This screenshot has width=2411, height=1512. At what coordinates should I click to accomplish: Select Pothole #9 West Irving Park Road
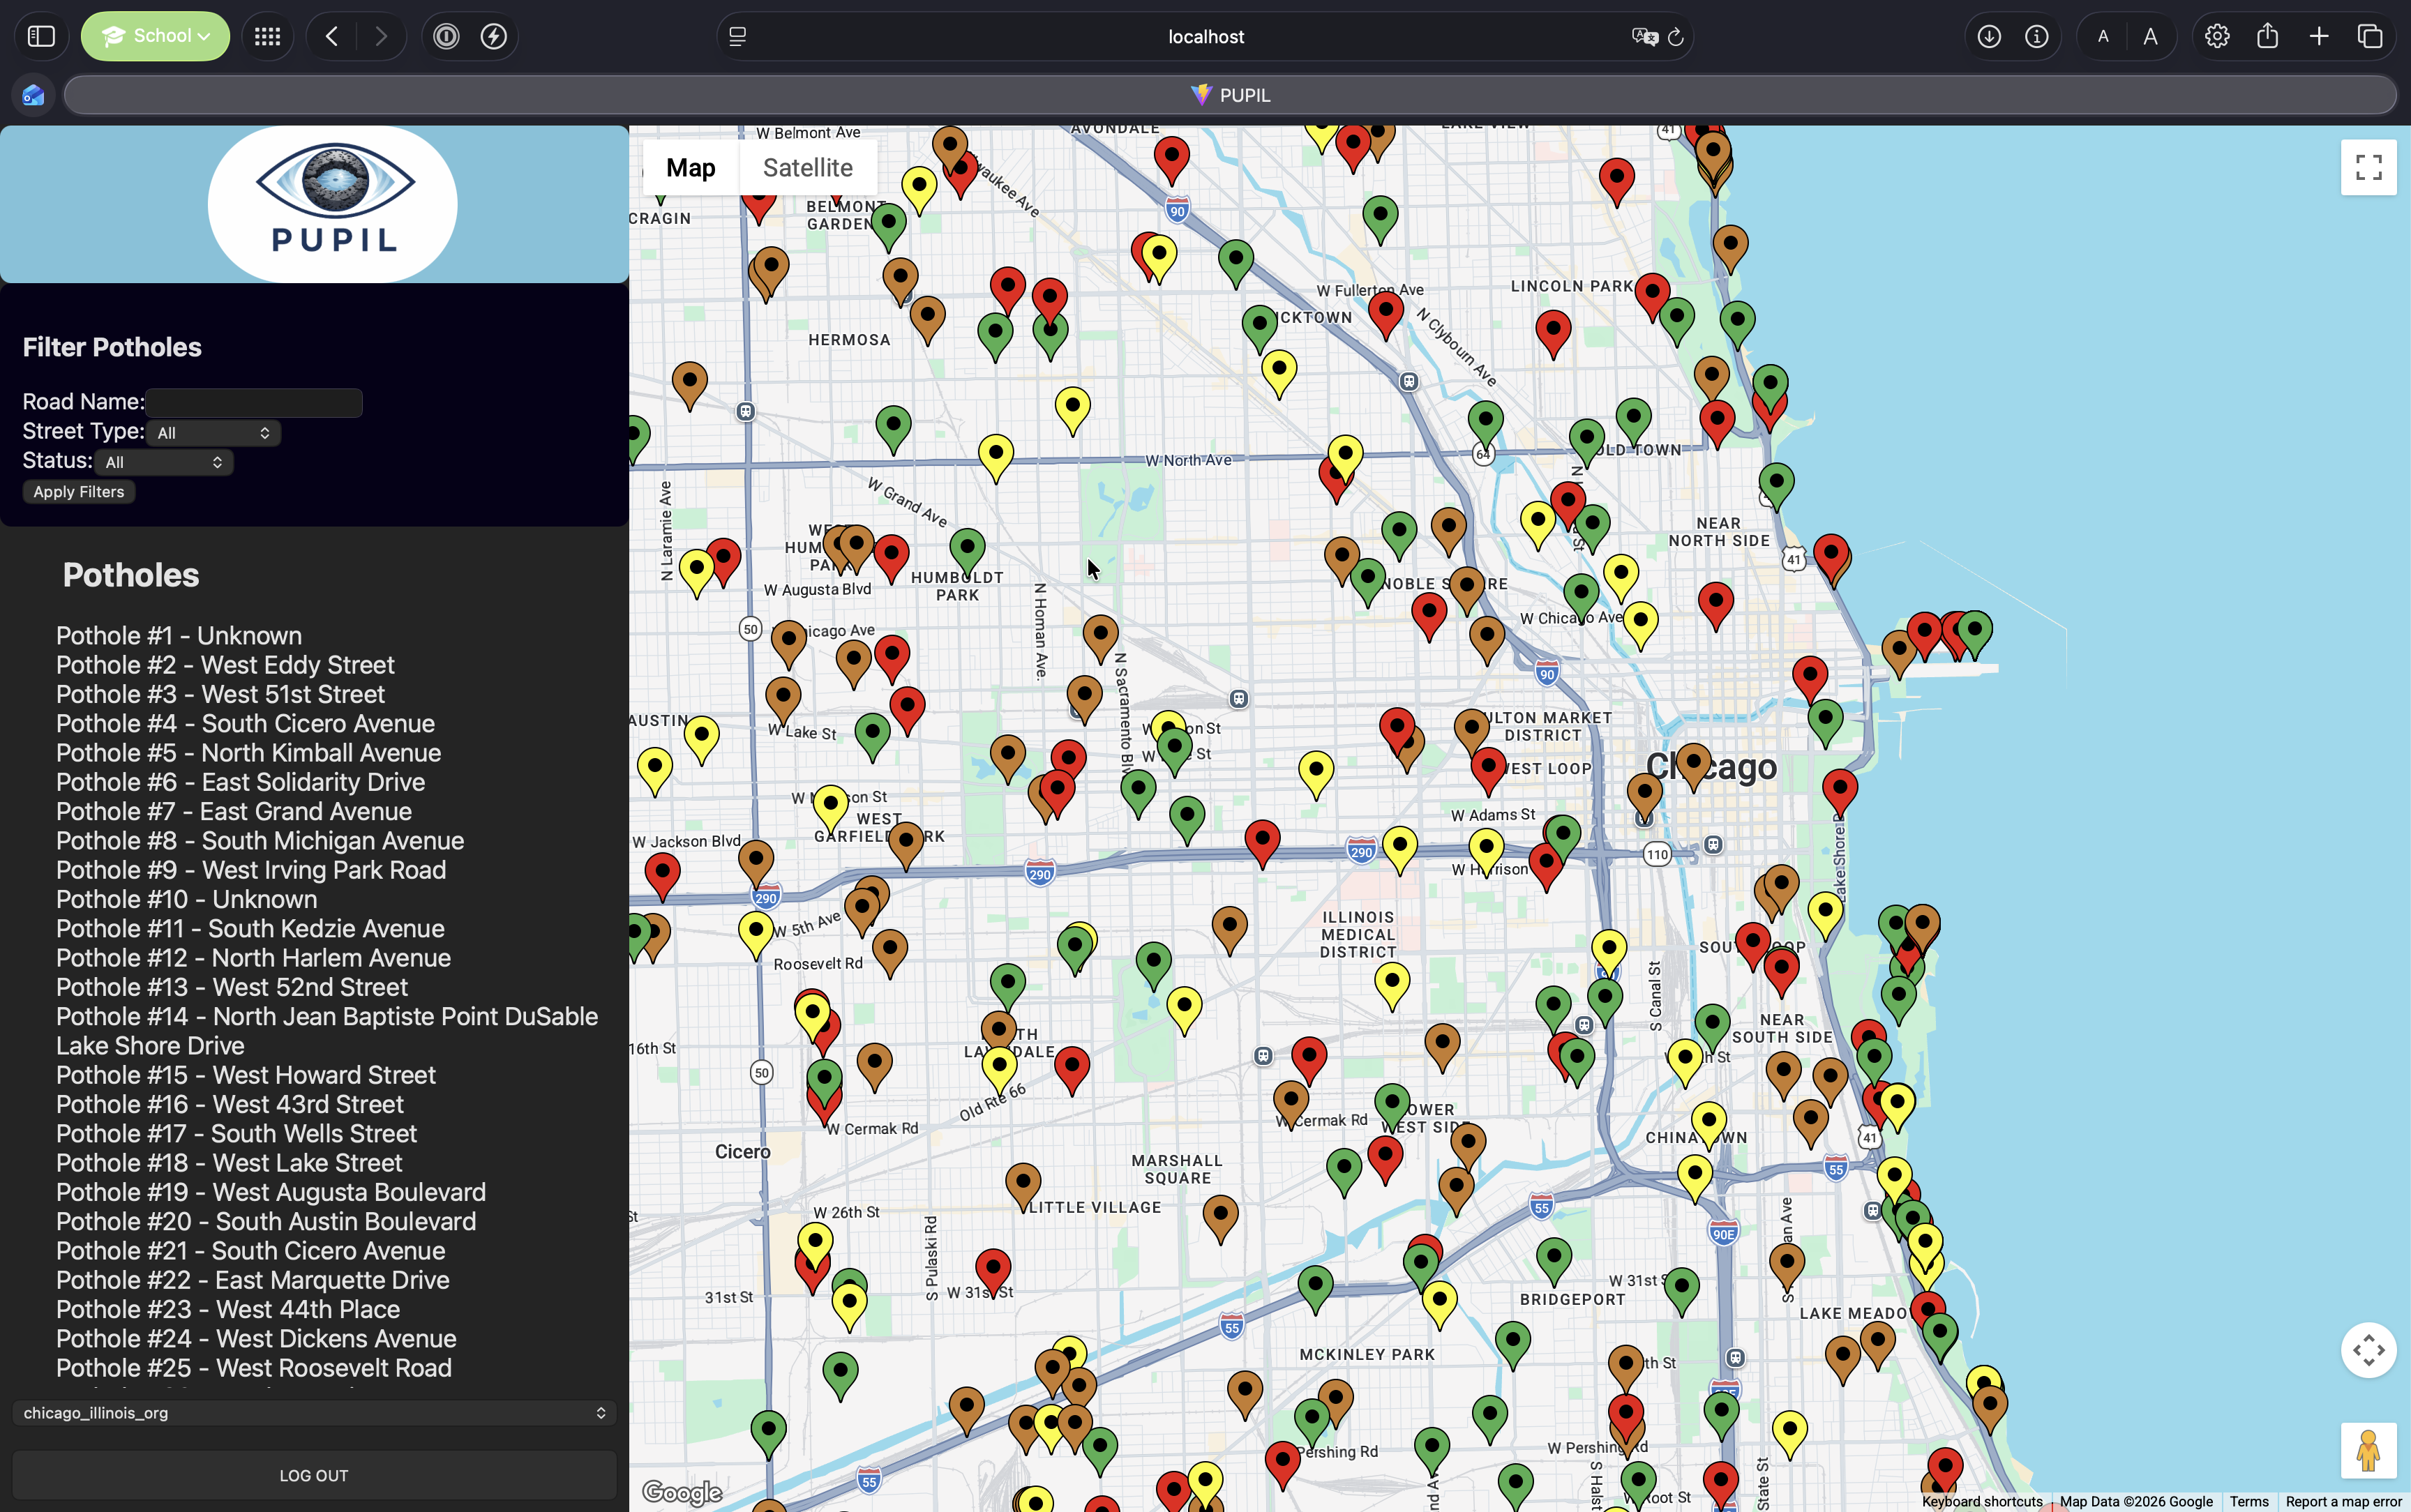[x=251, y=870]
